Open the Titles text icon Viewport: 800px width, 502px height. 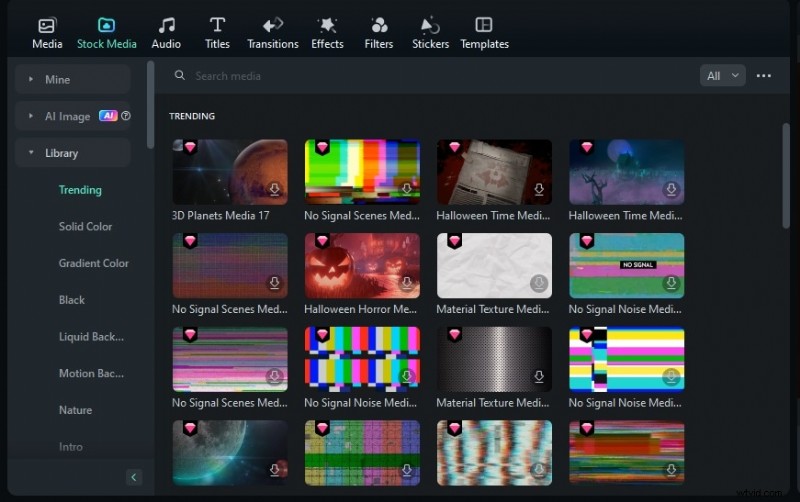[x=217, y=25]
